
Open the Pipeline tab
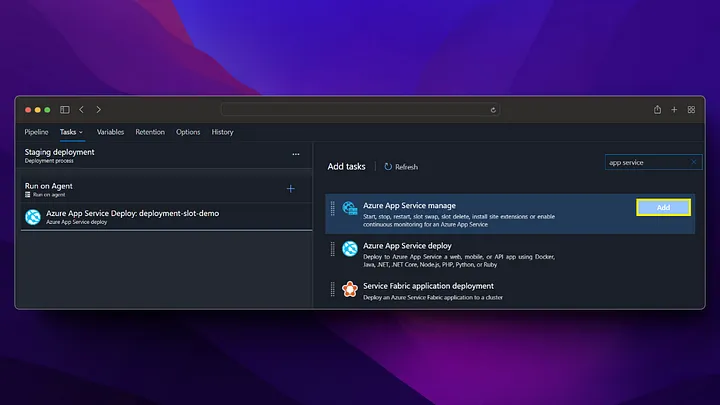[36, 132]
